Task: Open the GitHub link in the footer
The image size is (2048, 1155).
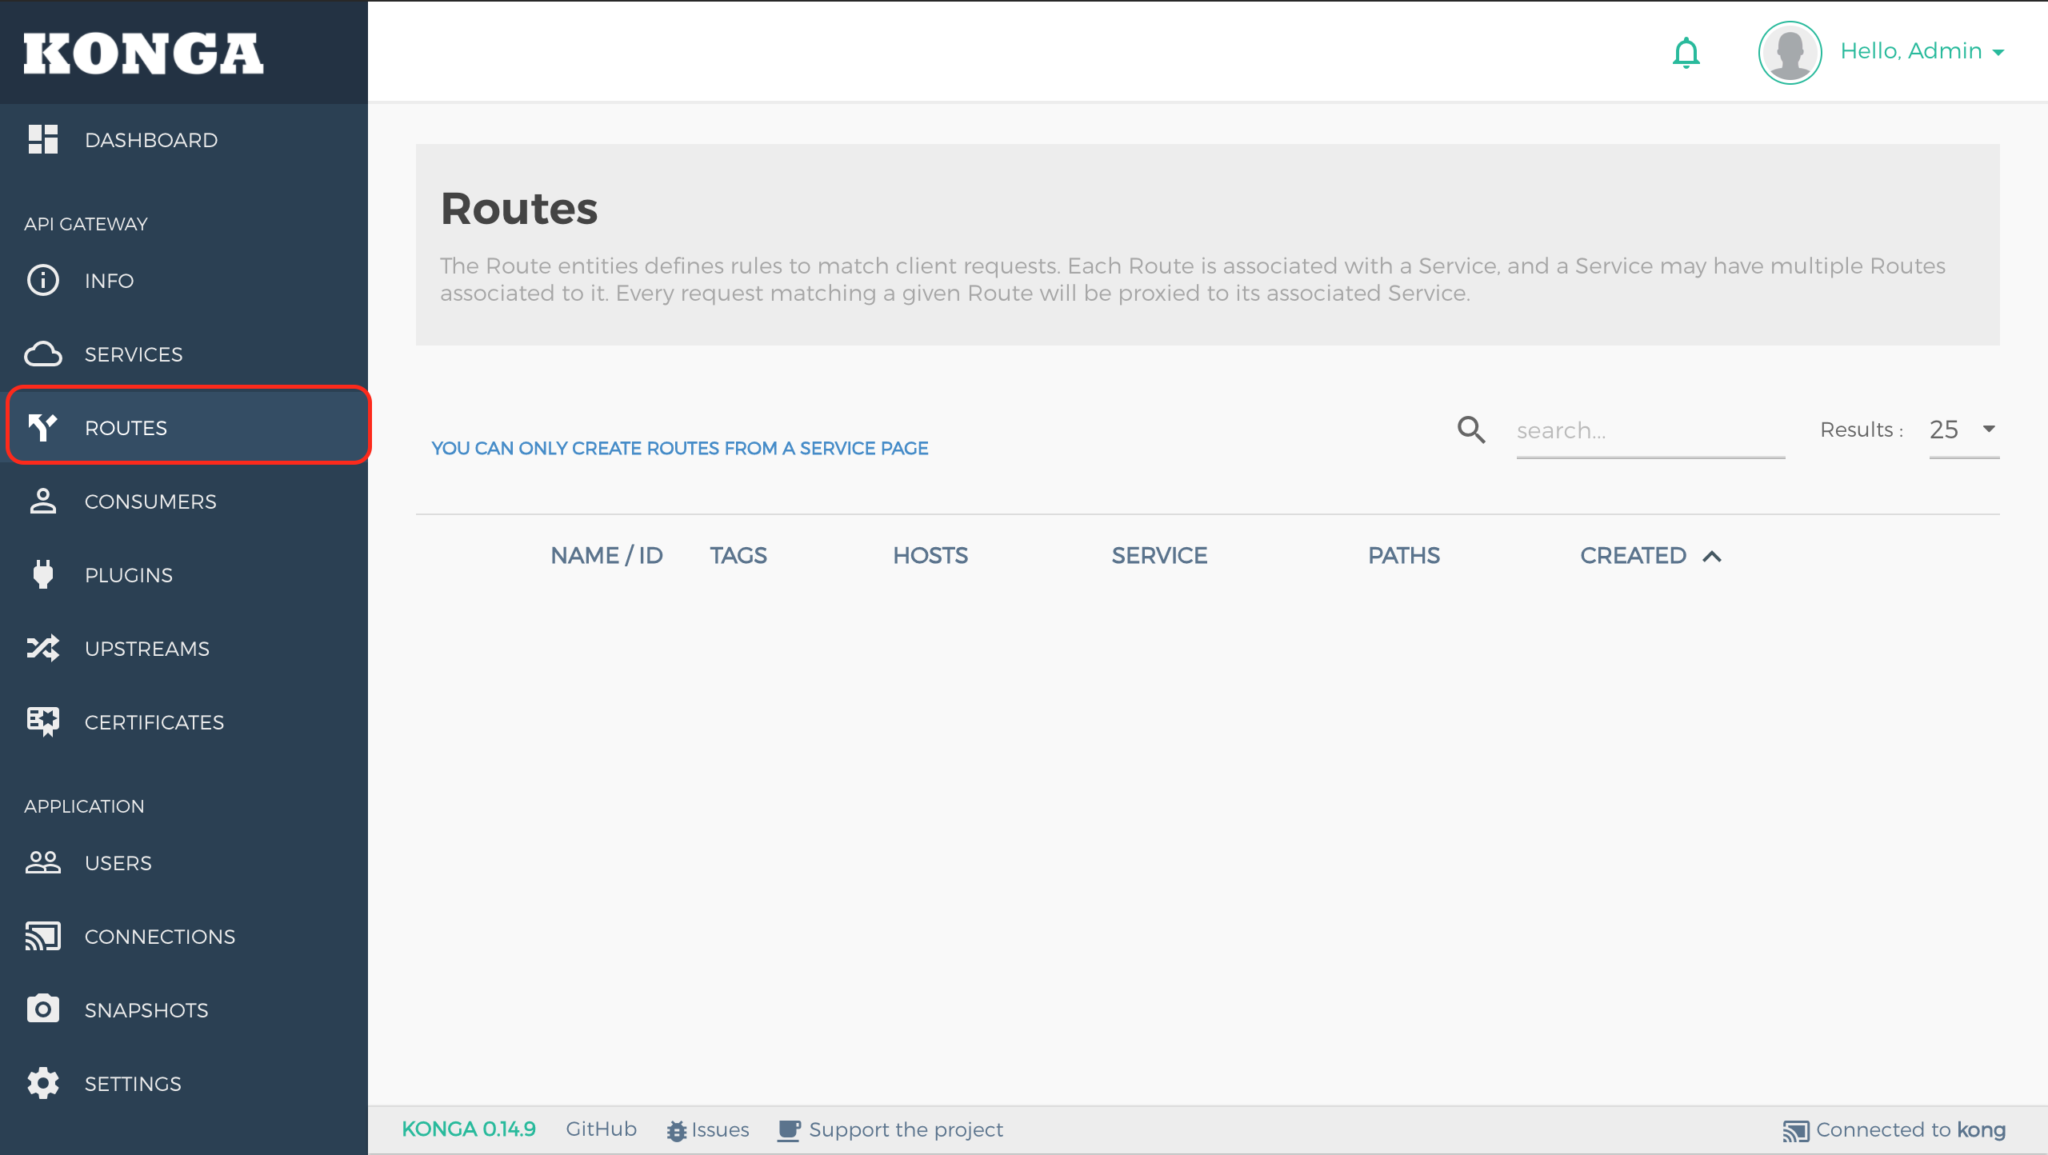Action: (601, 1129)
